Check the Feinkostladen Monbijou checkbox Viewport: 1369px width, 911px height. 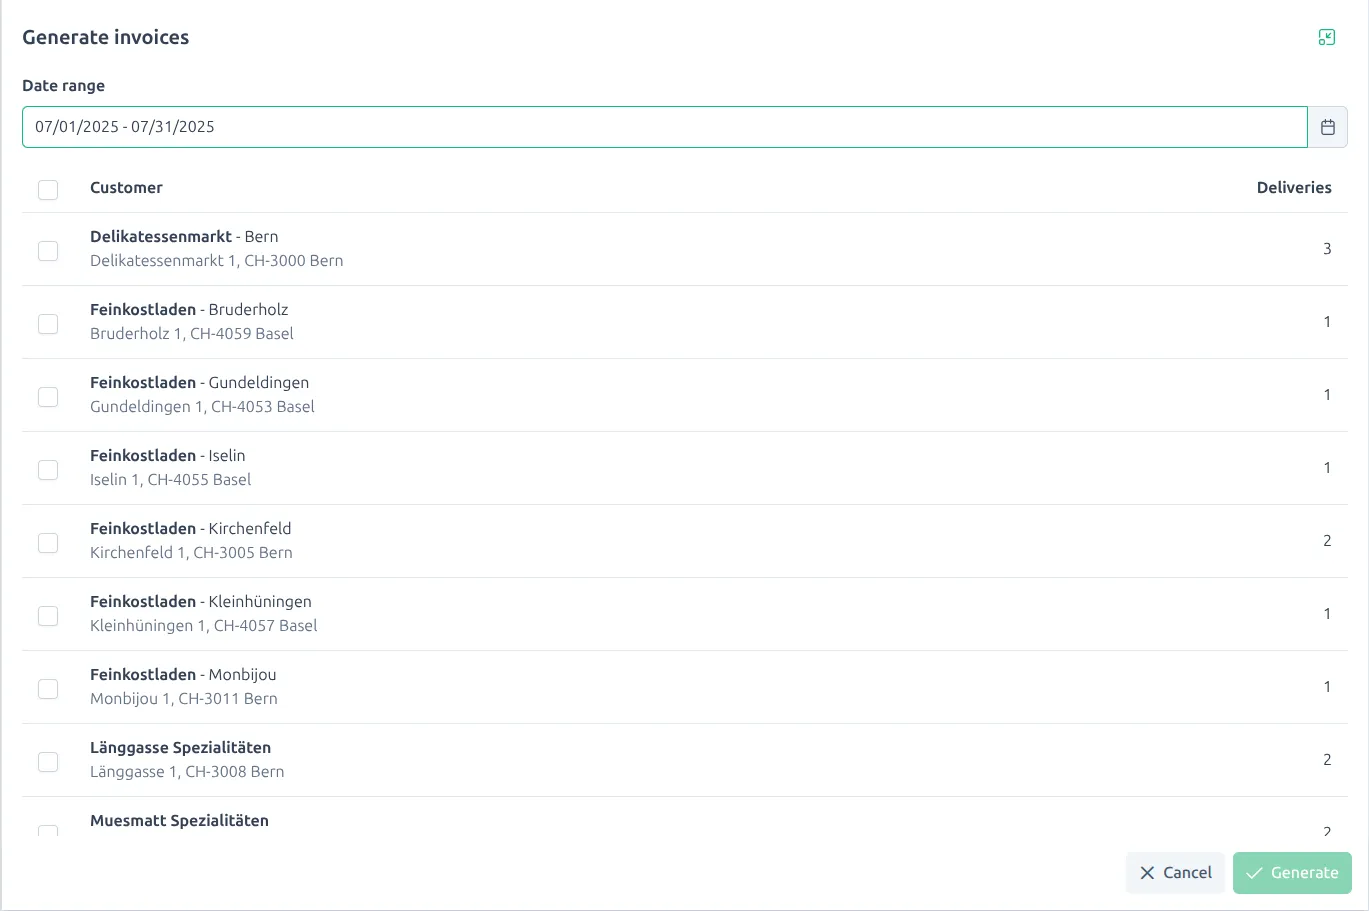(x=47, y=688)
